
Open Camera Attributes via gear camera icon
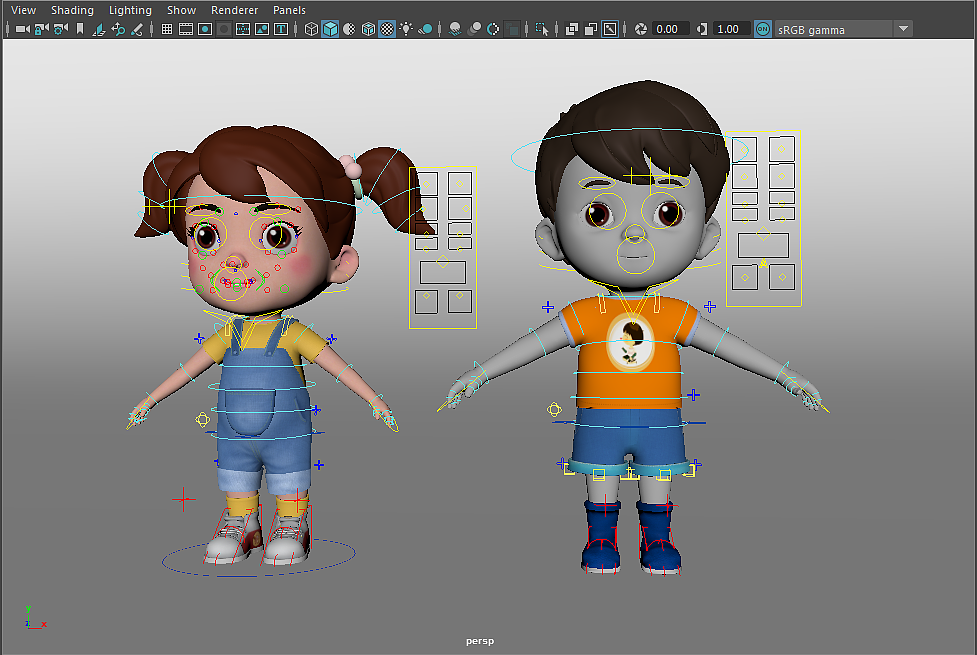[61, 29]
